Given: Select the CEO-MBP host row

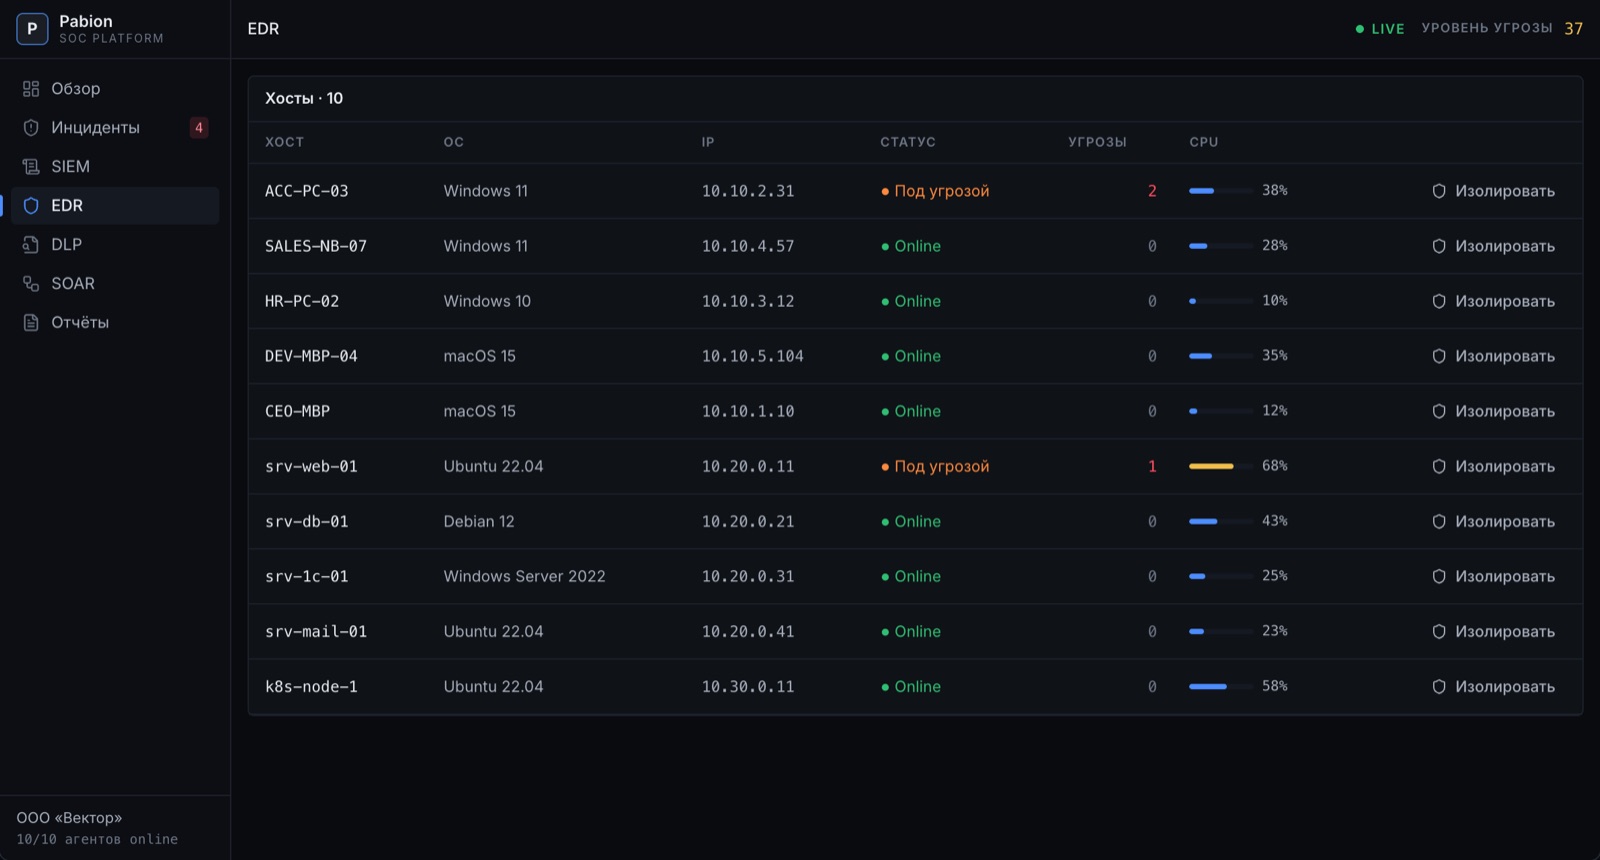Looking at the screenshot, I should (915, 411).
